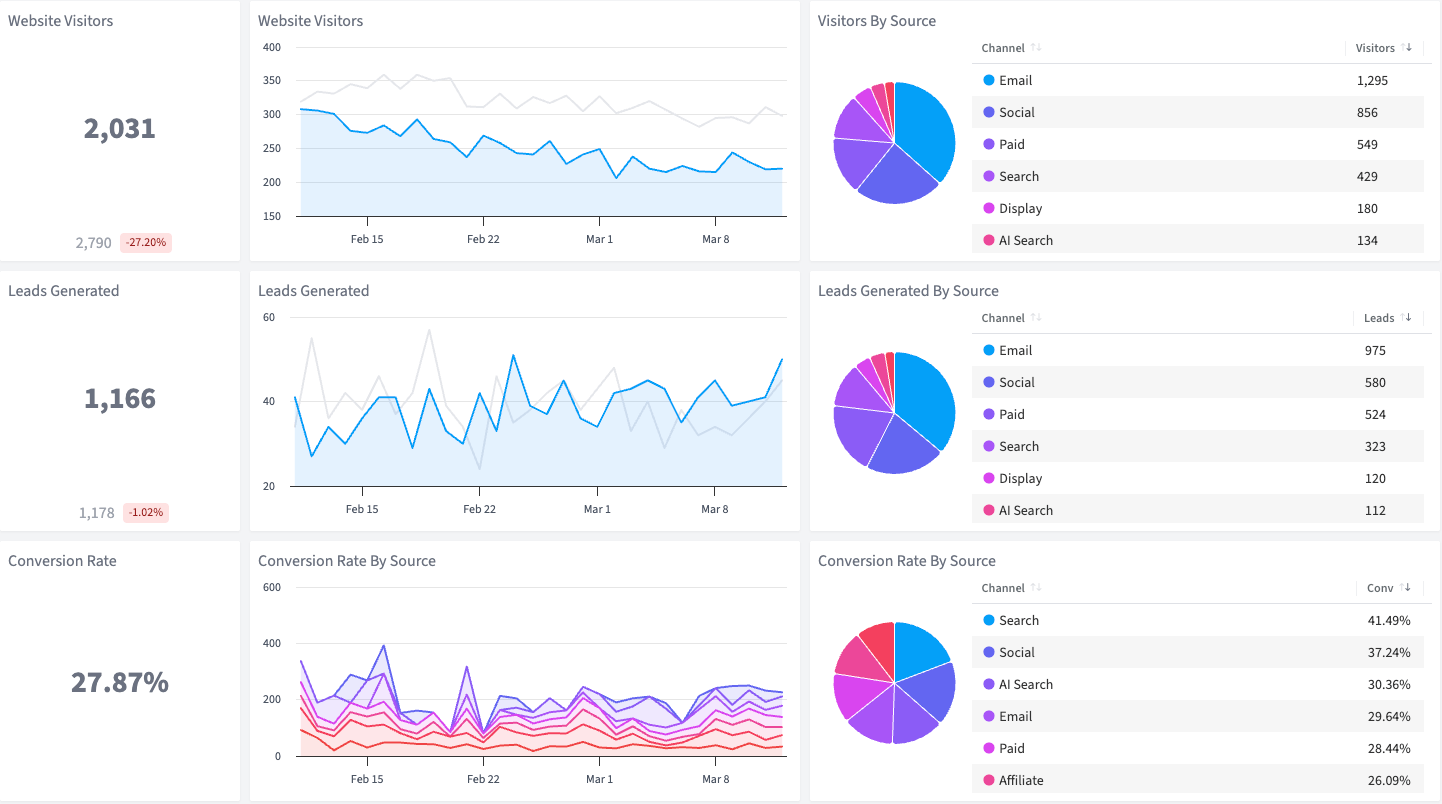The width and height of the screenshot is (1442, 804).
Task: Click the Conversion Rate By Source pie chart
Action: (x=894, y=683)
